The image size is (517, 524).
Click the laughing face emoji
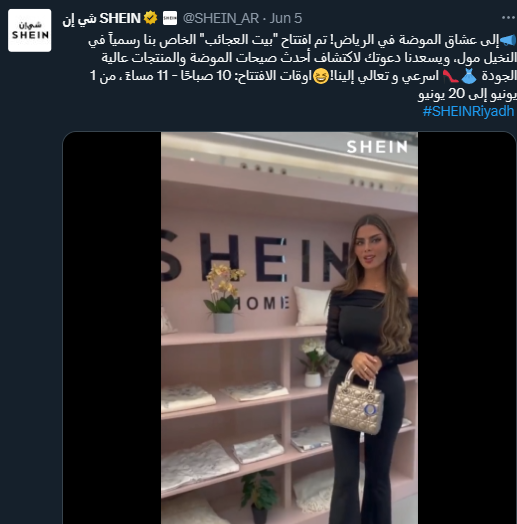(x=321, y=77)
